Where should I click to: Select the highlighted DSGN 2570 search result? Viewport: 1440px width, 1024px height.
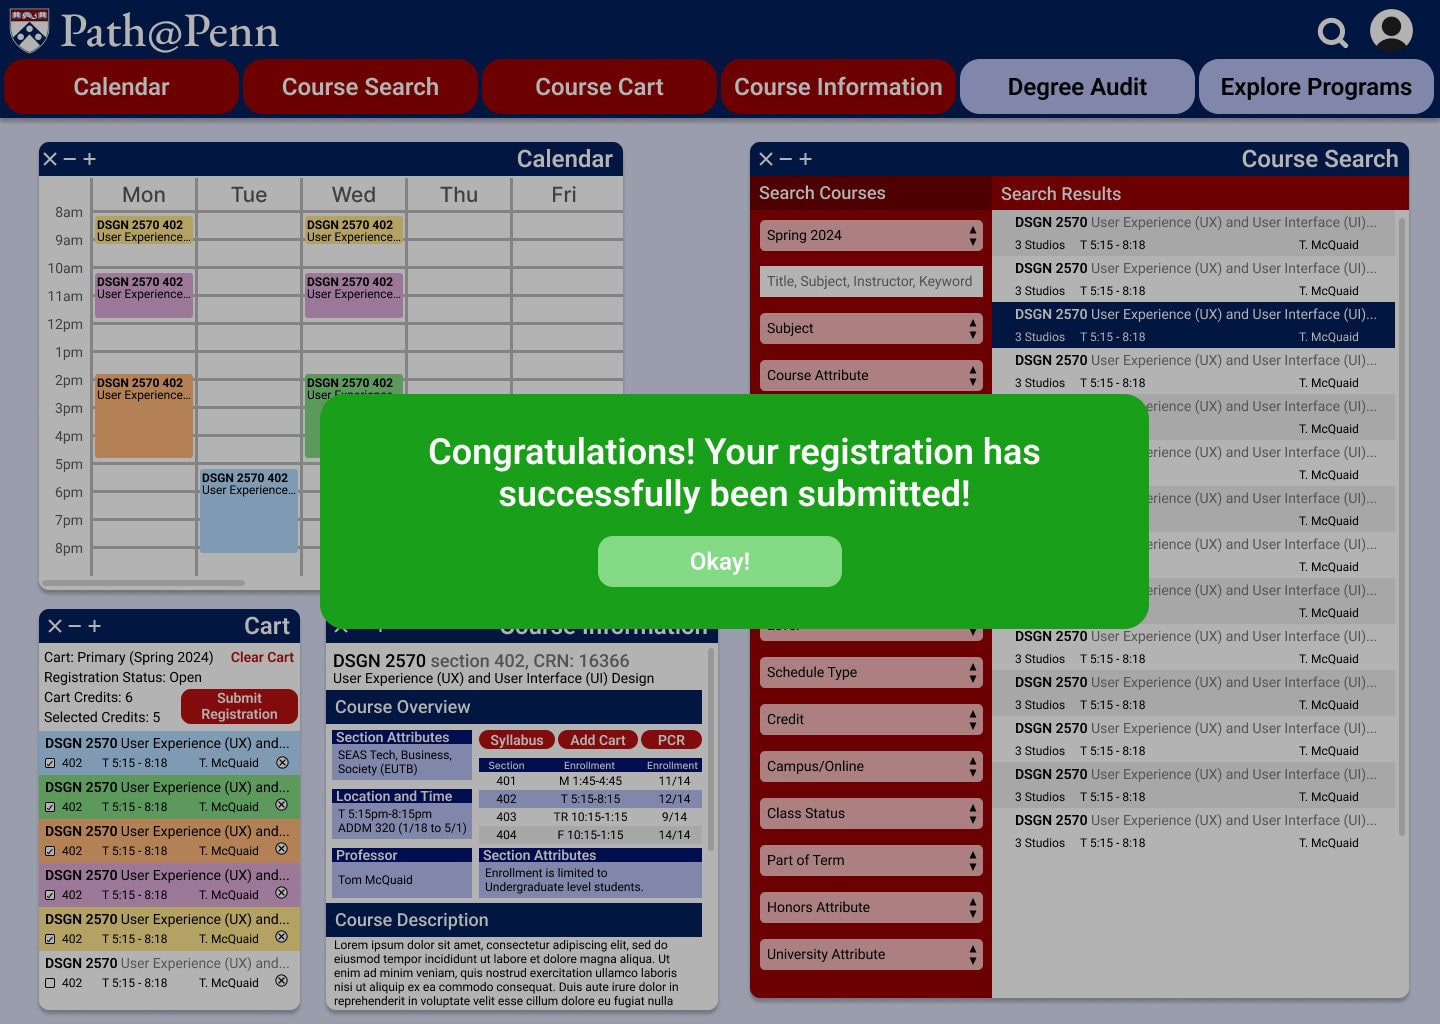(1194, 325)
